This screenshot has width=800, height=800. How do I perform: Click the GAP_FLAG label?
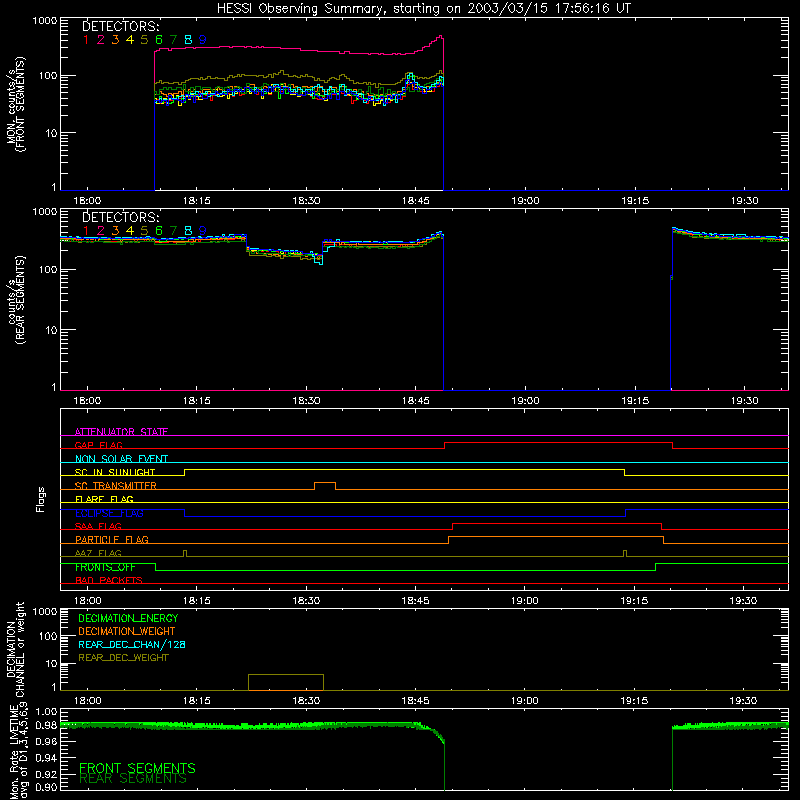[98, 445]
